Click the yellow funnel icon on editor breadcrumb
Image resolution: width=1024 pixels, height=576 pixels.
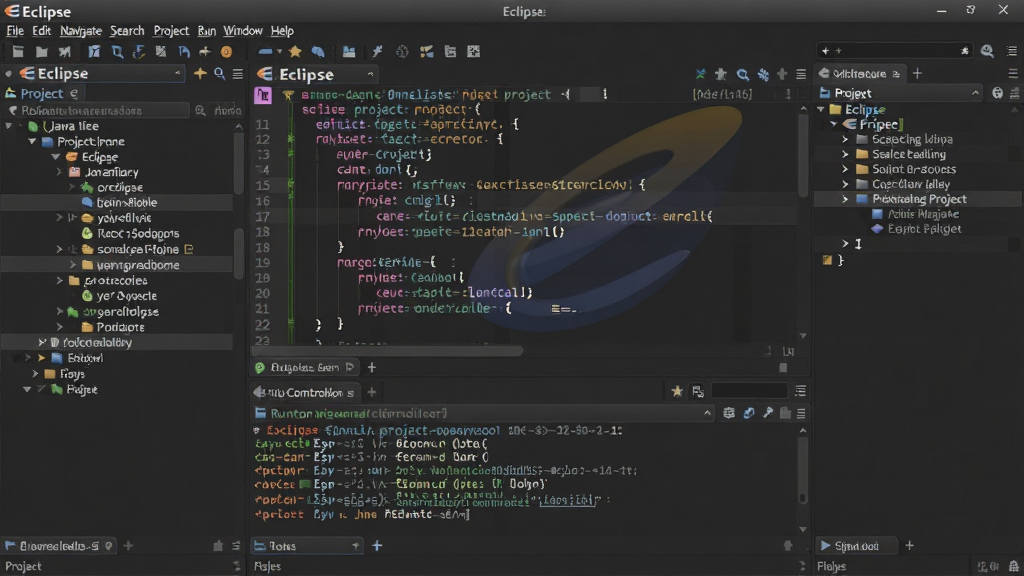pos(287,95)
